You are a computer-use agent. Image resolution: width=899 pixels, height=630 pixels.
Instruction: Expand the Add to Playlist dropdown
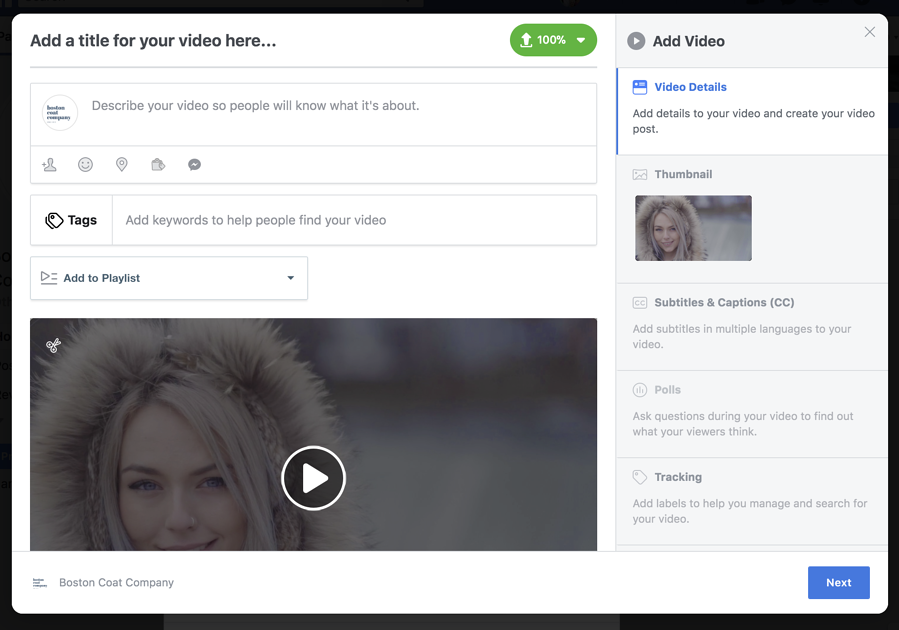[169, 278]
